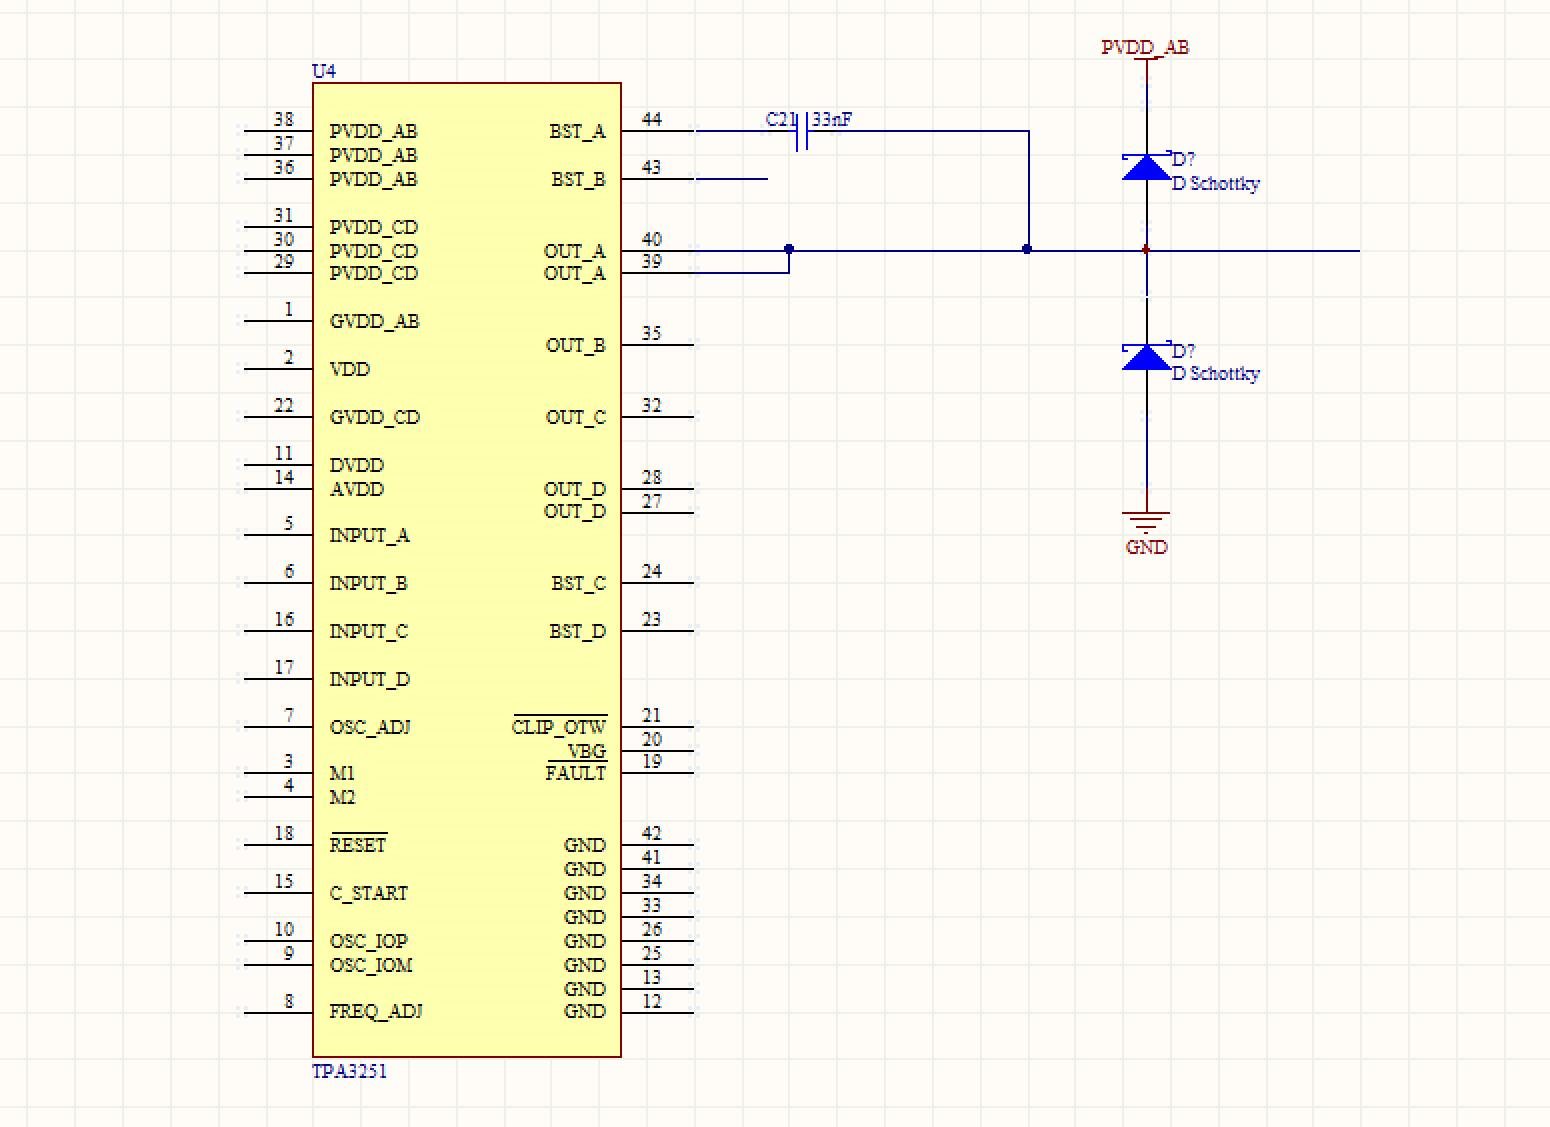Click pin number 38 of U4
Image resolution: width=1550 pixels, height=1127 pixels.
(284, 119)
